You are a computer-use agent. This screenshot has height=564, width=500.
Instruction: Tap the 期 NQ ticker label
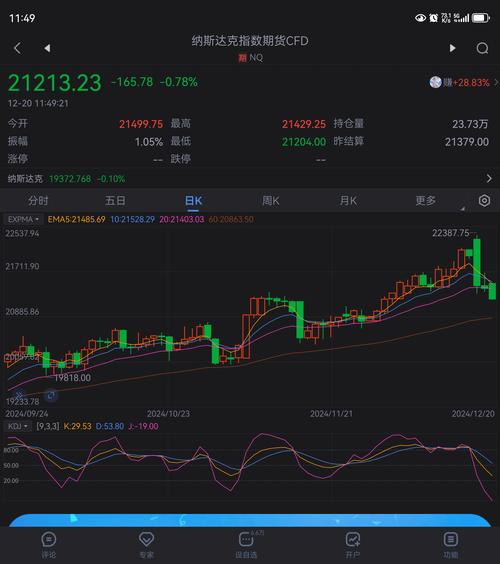[250, 58]
